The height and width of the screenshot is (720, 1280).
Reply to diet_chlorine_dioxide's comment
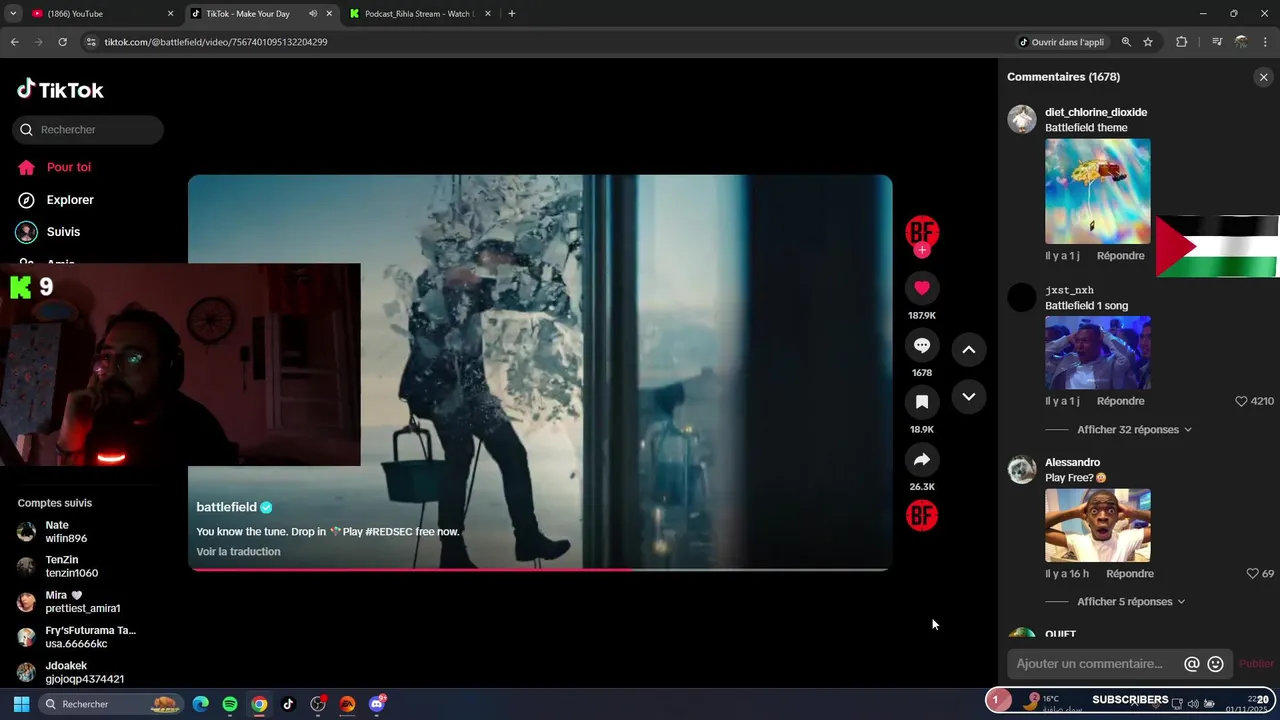point(1120,256)
